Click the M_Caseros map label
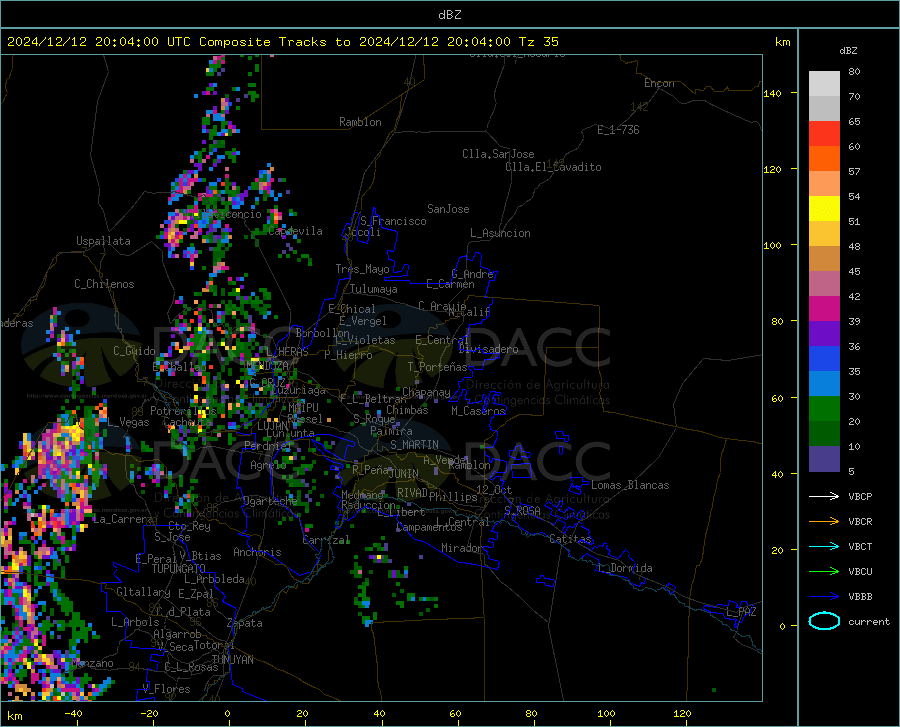900x727 pixels. (x=478, y=411)
